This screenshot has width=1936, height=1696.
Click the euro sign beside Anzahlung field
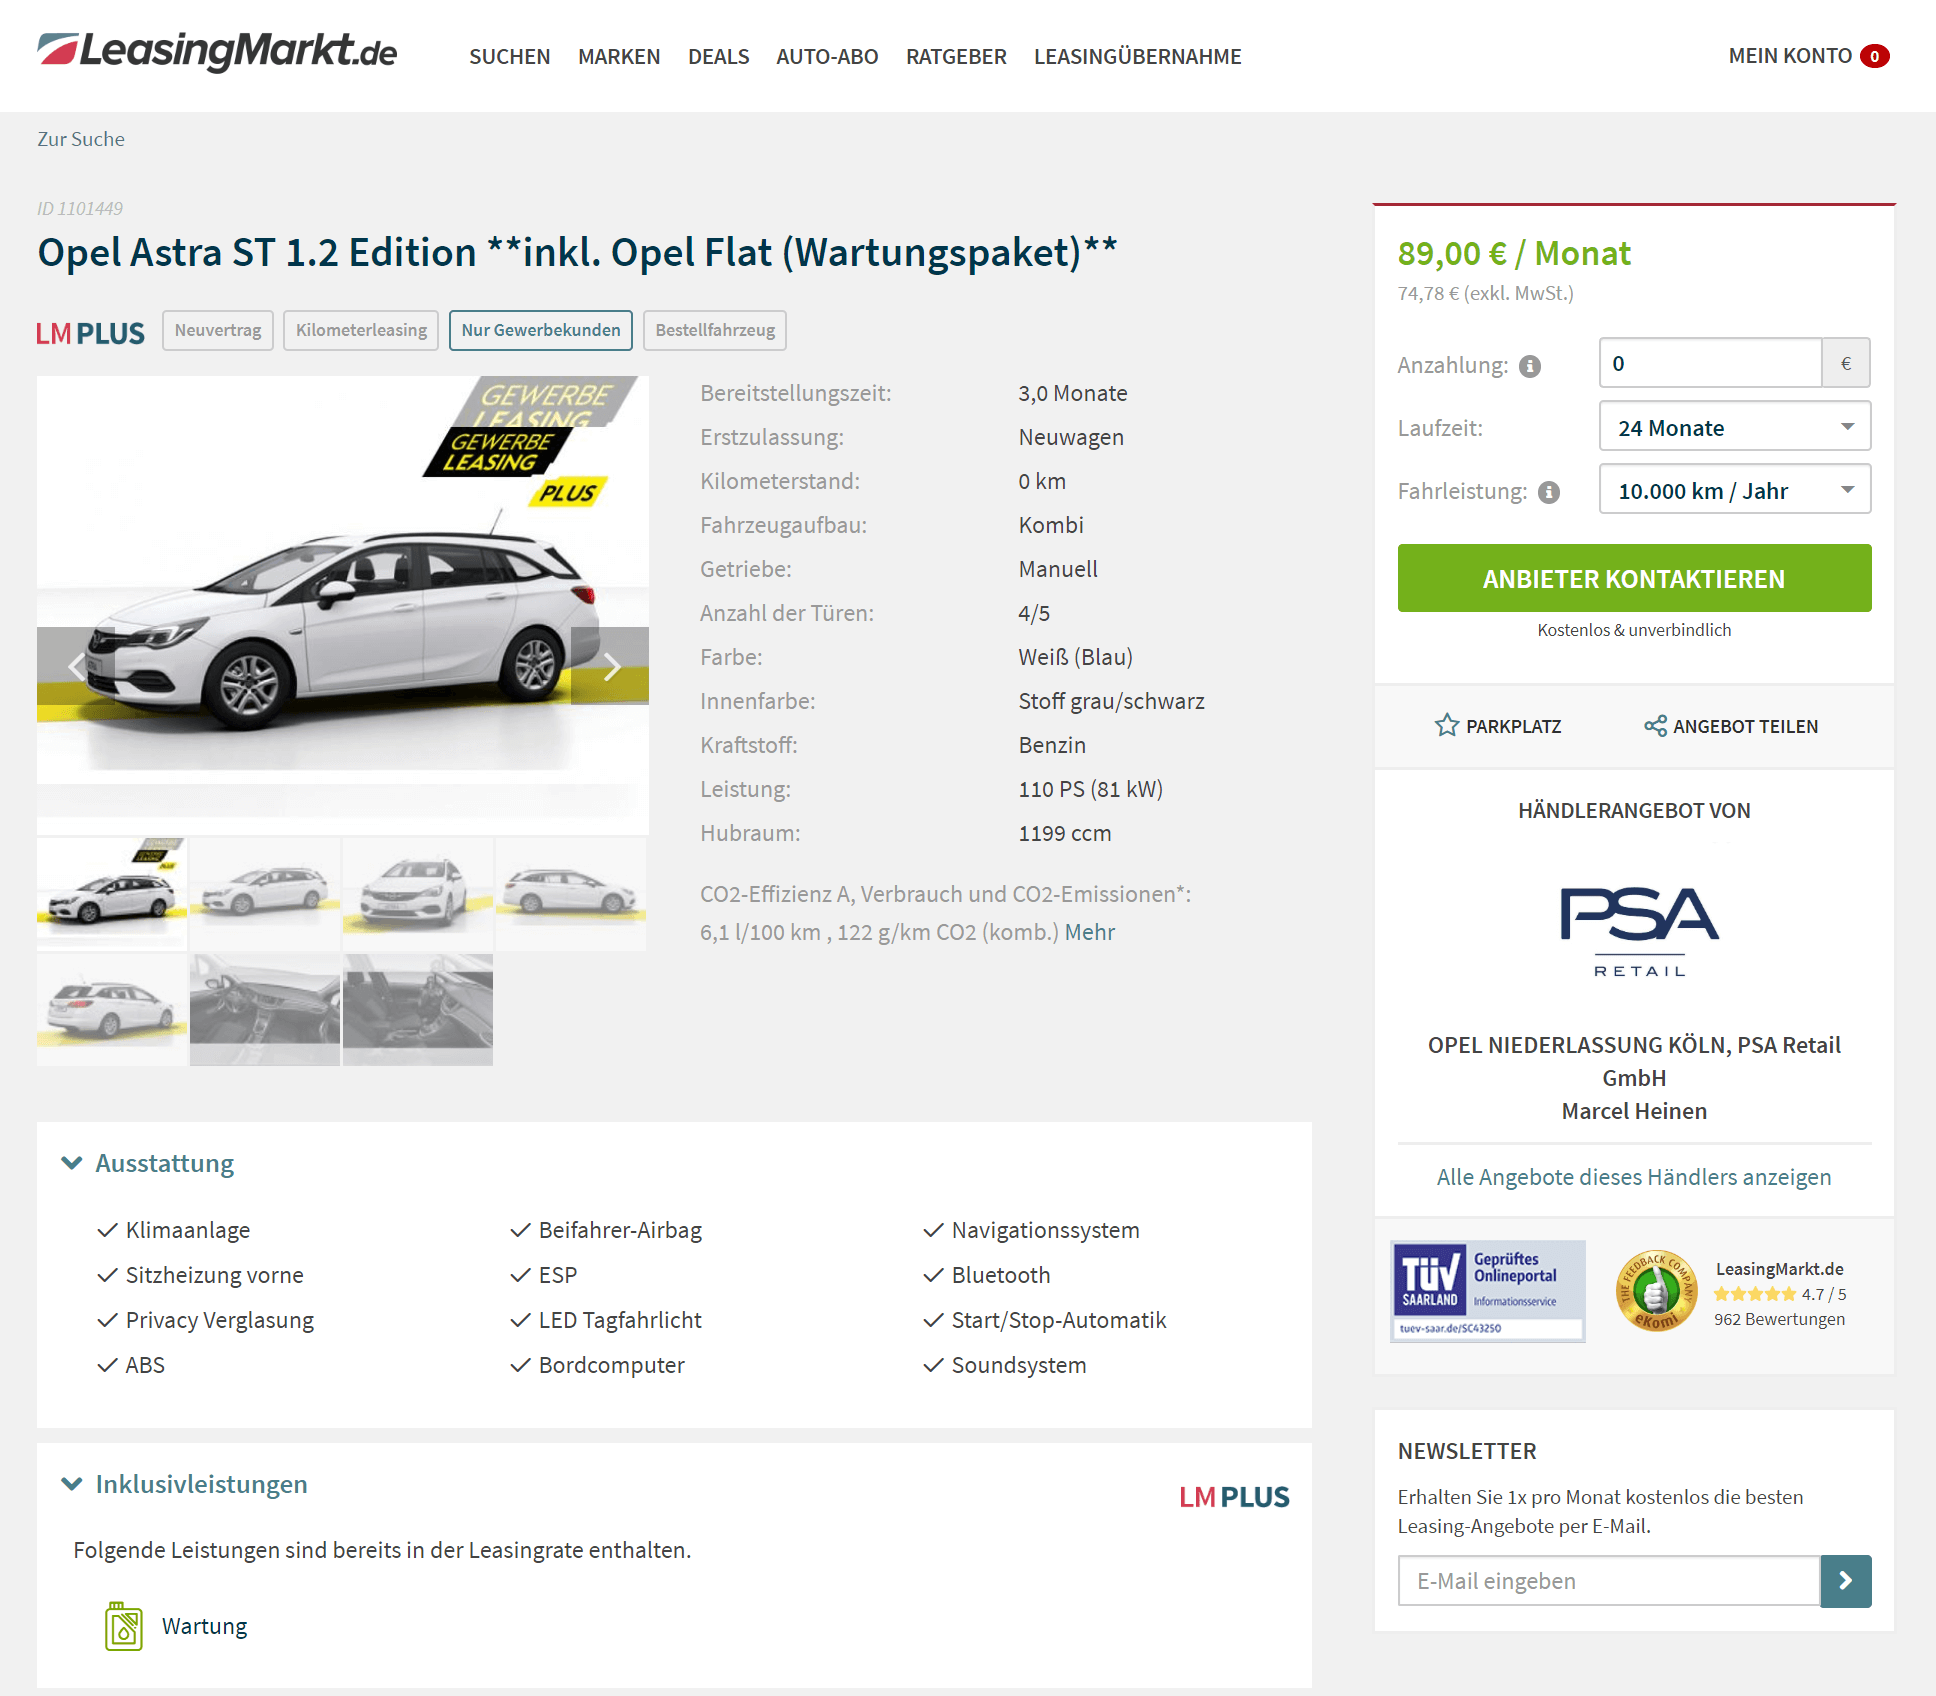1846,363
